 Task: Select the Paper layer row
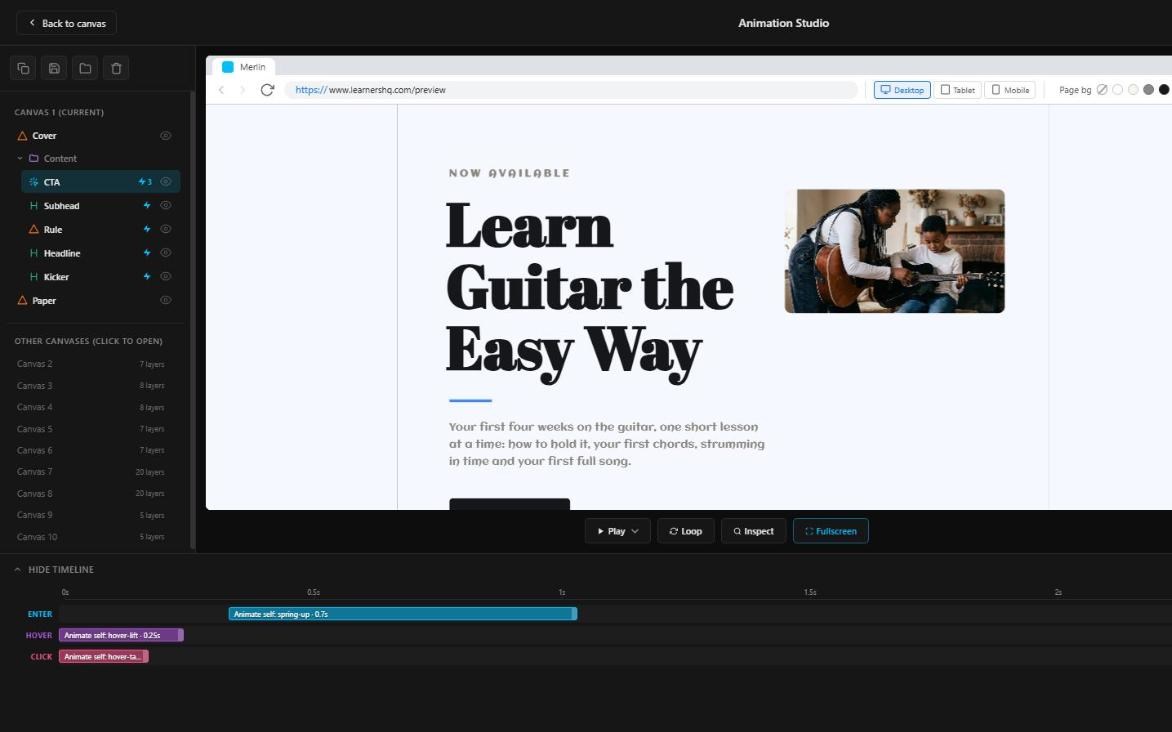tap(94, 301)
